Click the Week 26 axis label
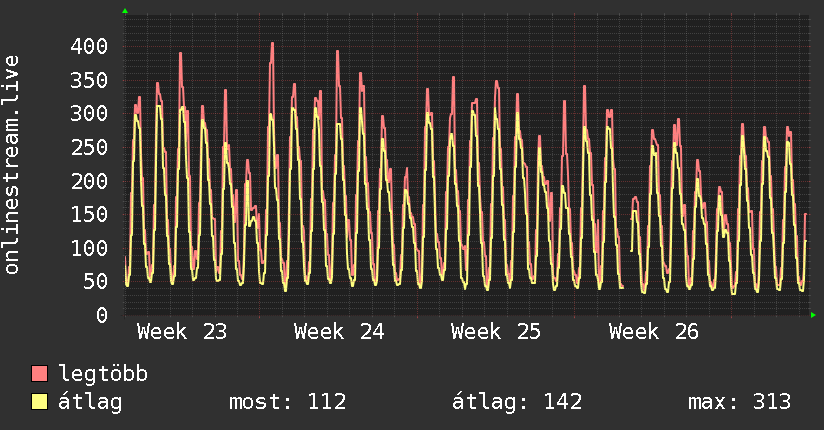The width and height of the screenshot is (824, 430). coord(654,332)
